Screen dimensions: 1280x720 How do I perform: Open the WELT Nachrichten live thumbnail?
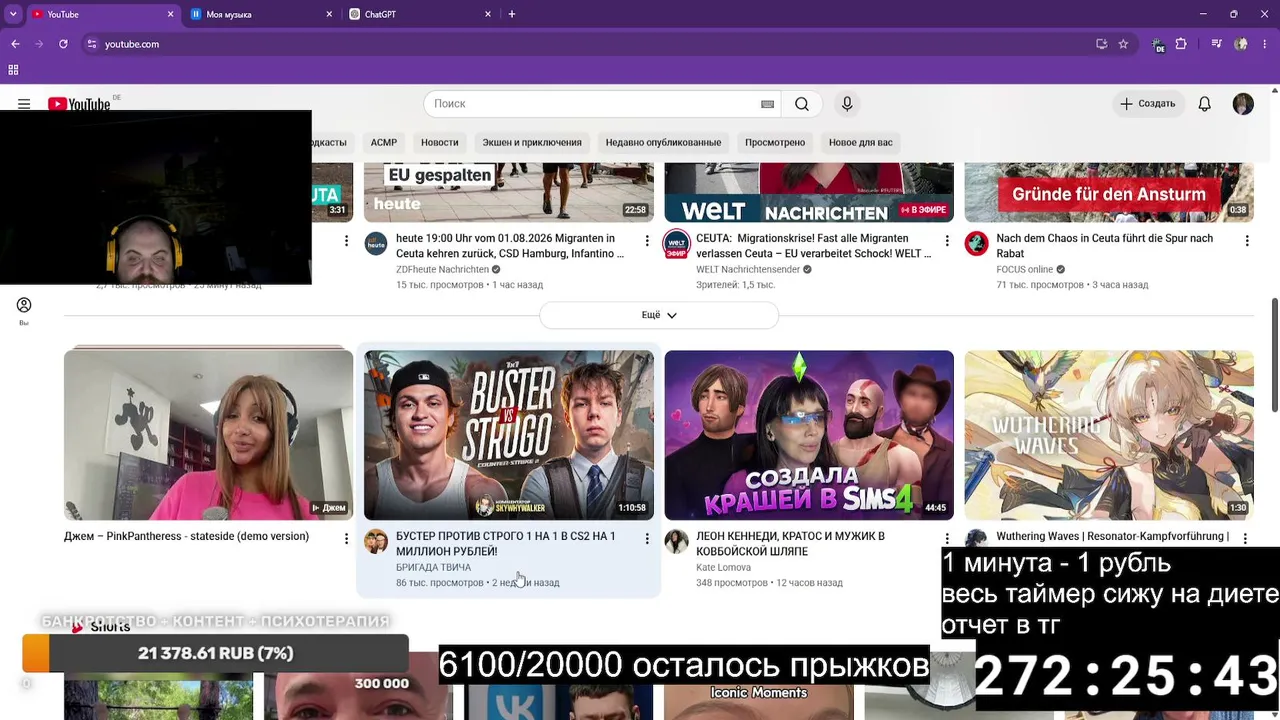(809, 192)
